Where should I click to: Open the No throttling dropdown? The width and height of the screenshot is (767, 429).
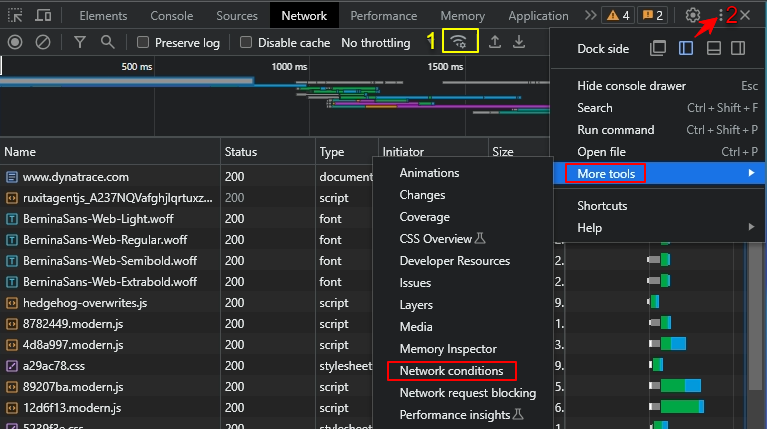[x=375, y=43]
